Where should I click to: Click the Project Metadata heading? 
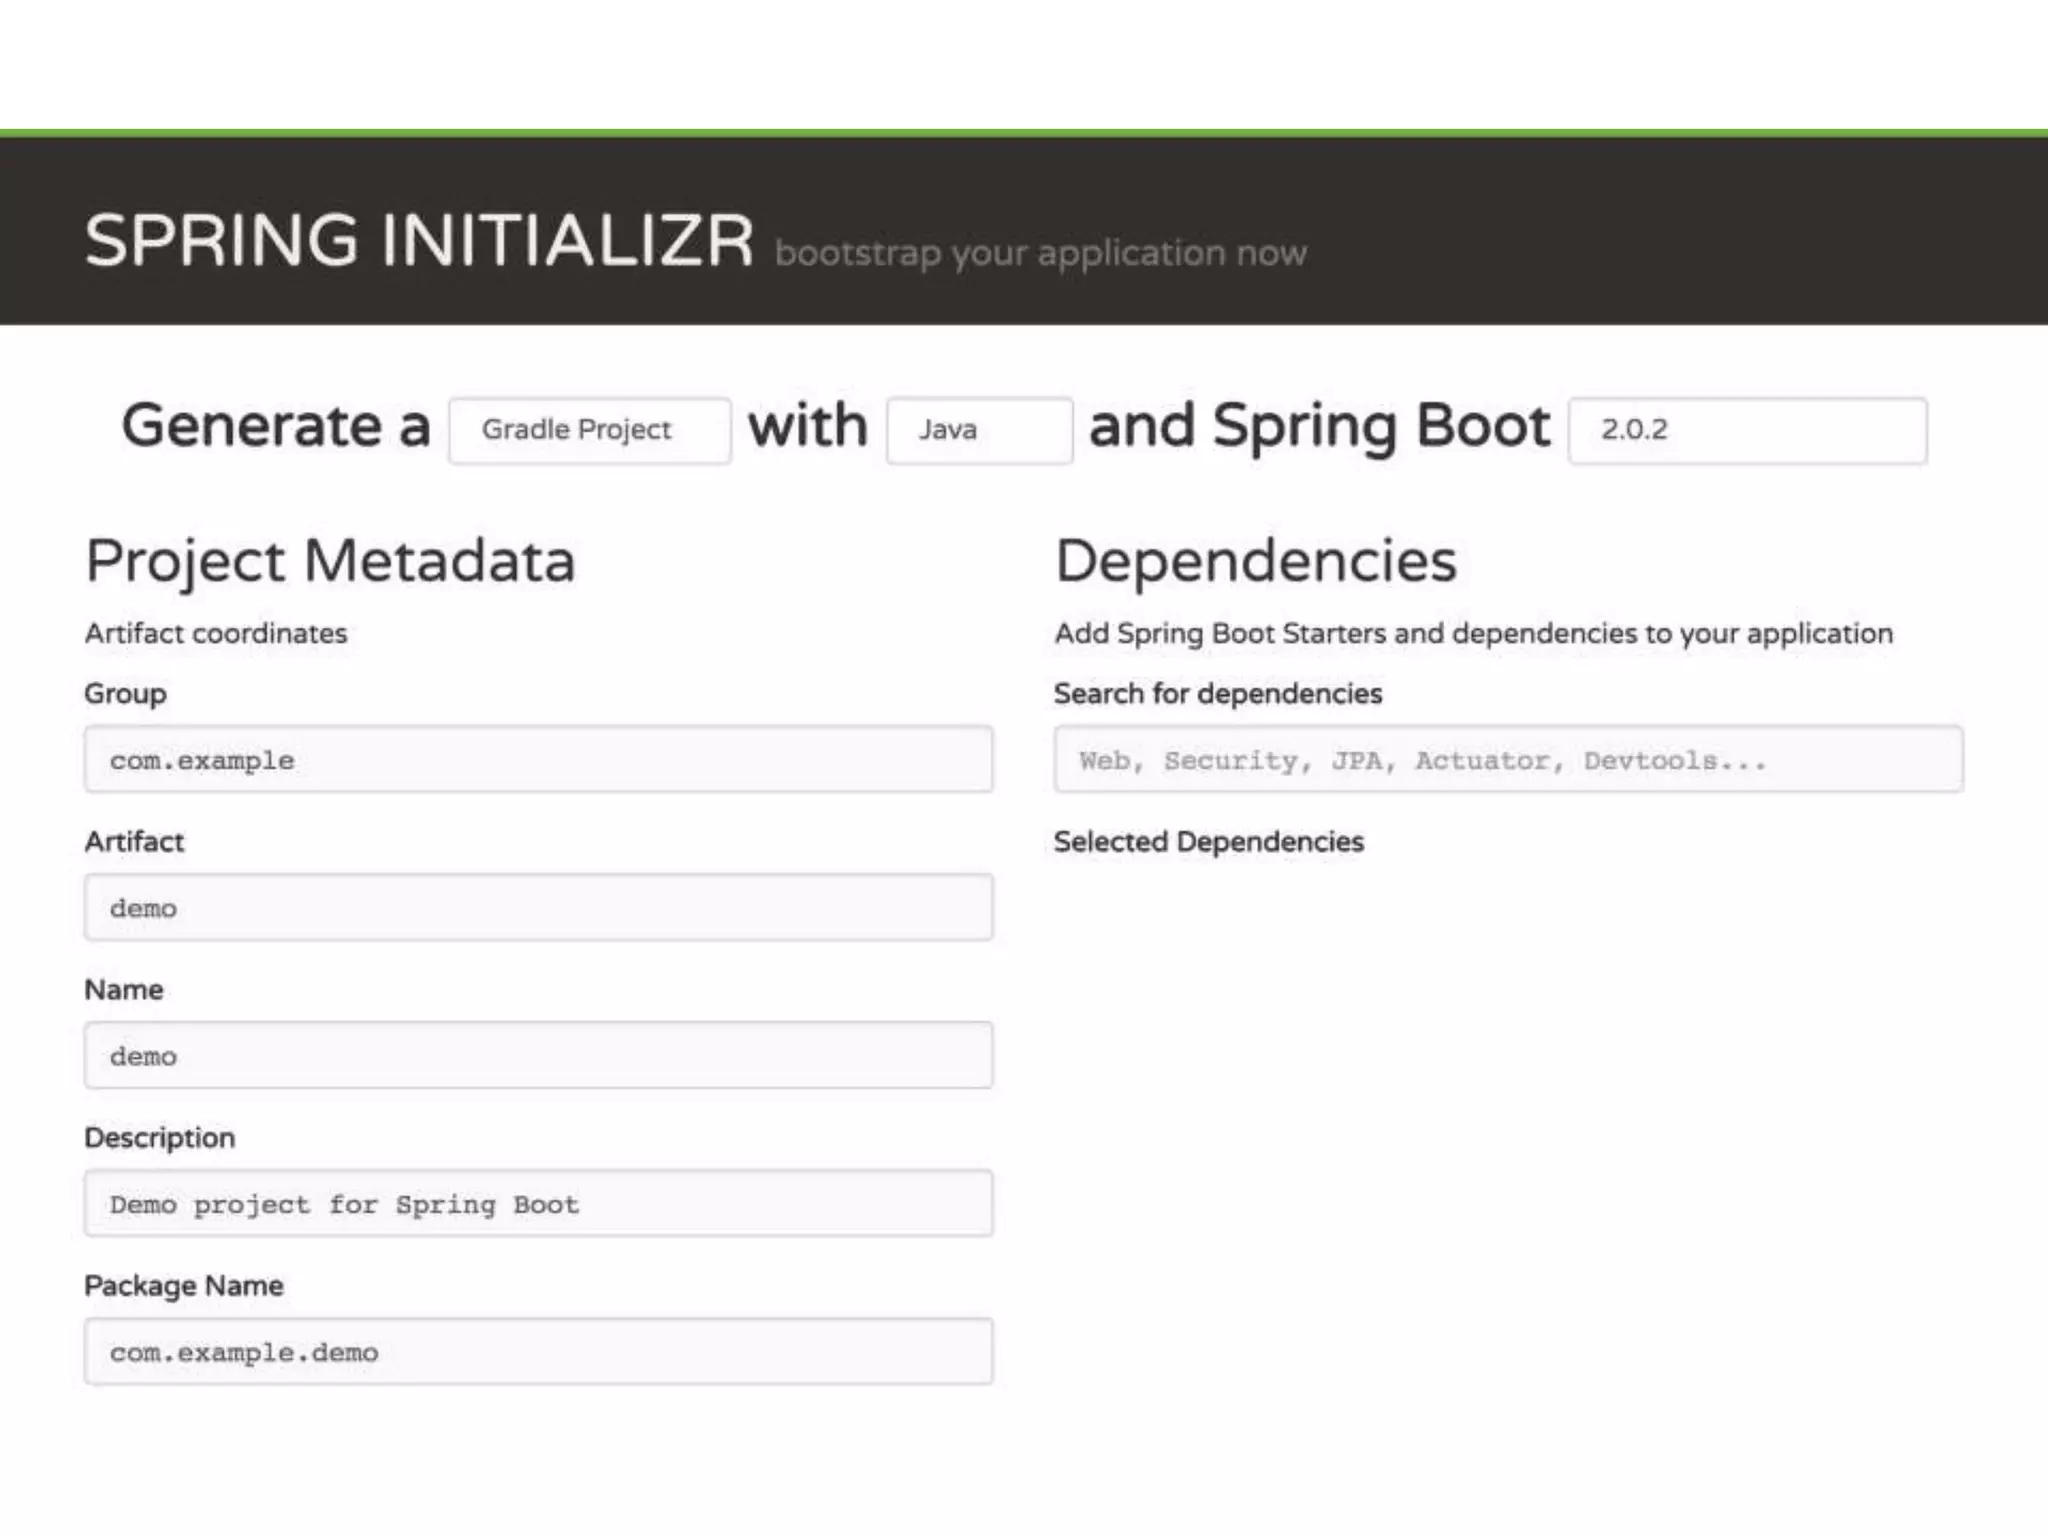[330, 560]
